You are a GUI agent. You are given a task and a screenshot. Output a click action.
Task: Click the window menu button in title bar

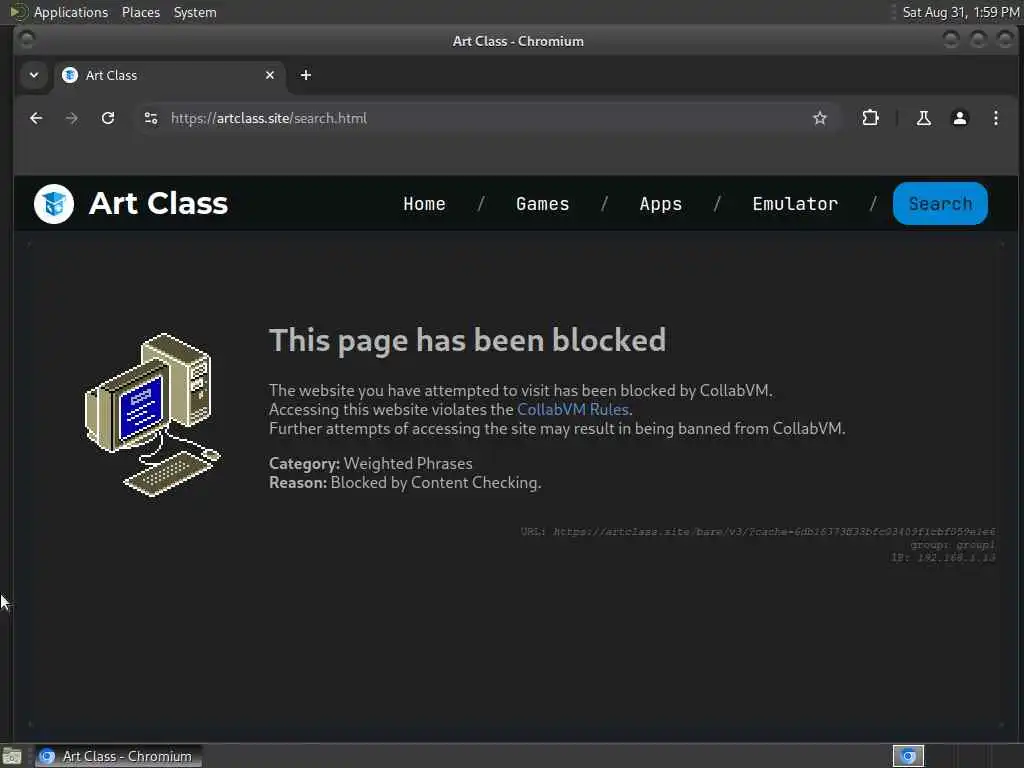click(27, 40)
